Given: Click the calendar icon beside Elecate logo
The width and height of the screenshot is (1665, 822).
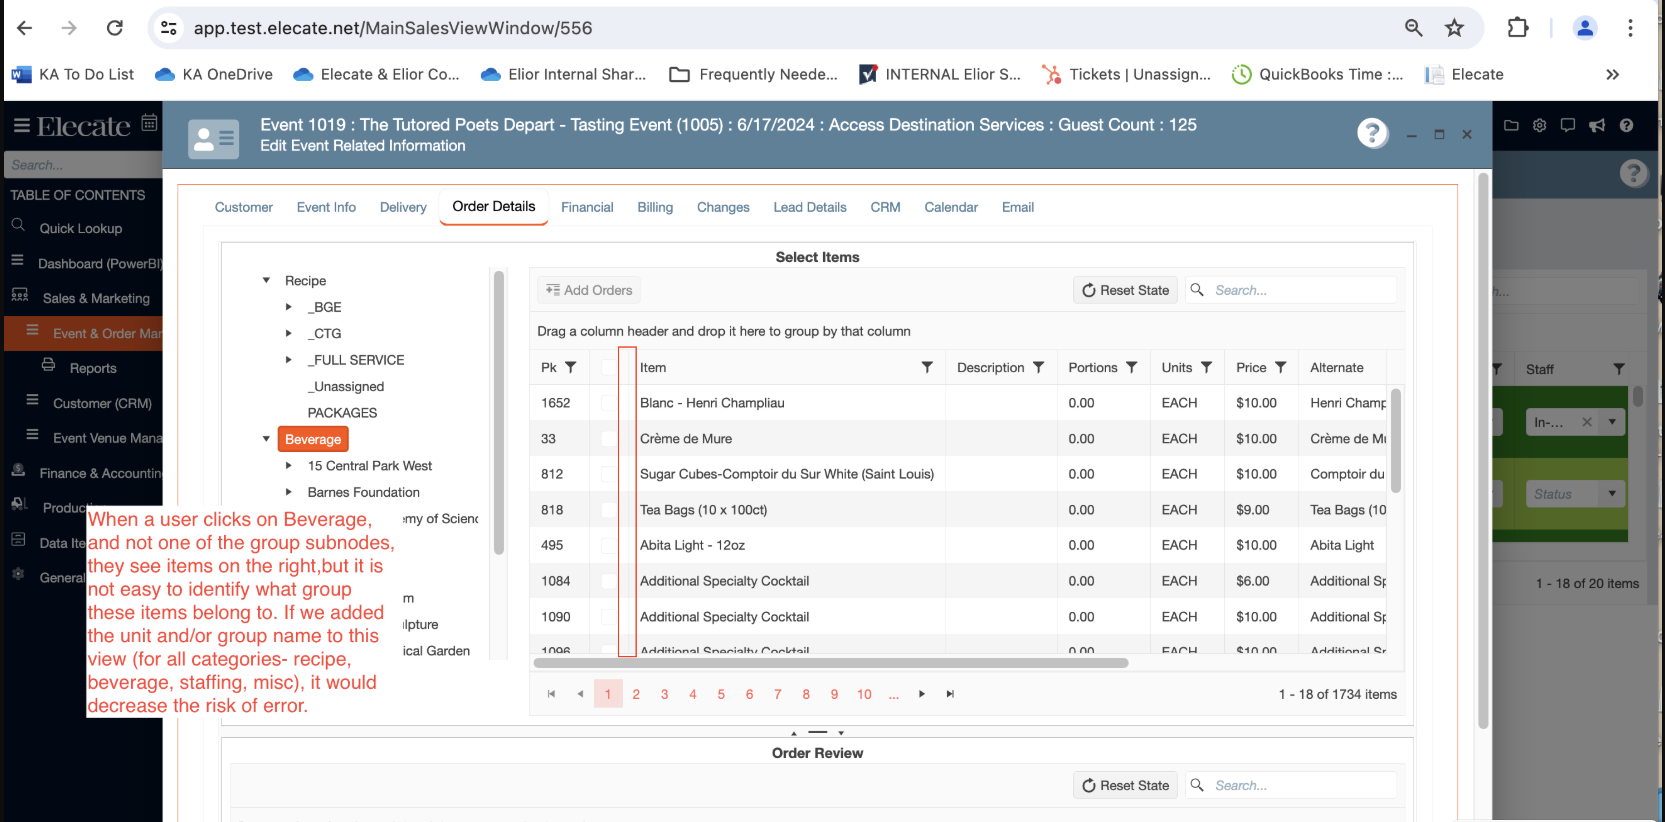Looking at the screenshot, I should click(x=149, y=123).
